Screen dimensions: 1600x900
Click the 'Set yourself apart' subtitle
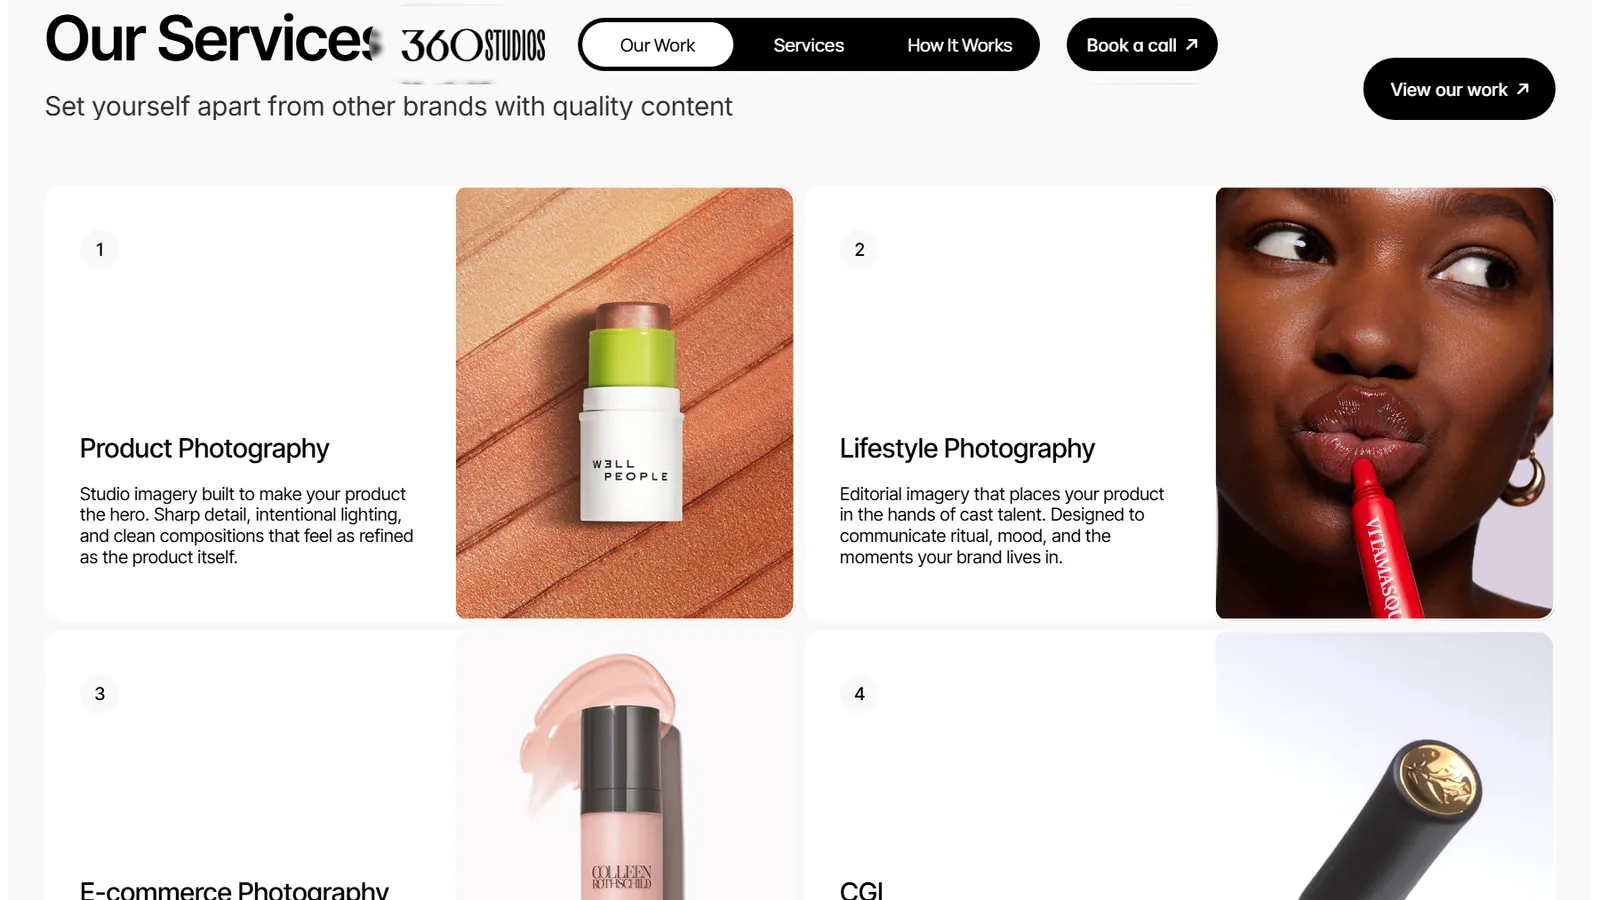pyautogui.click(x=389, y=107)
